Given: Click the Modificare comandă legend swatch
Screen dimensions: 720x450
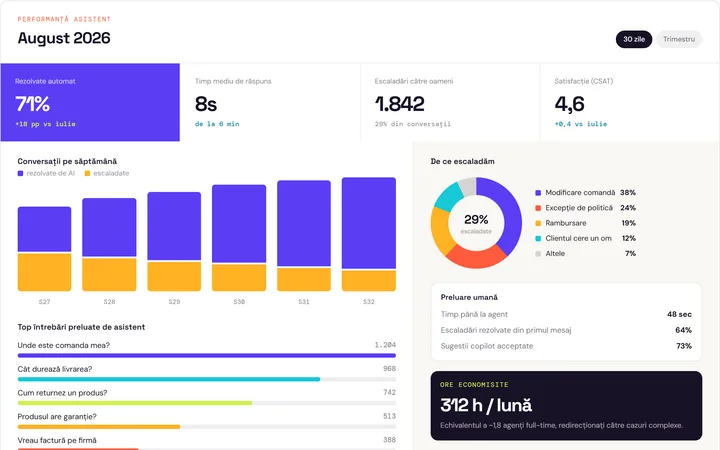Looking at the screenshot, I should pyautogui.click(x=538, y=193).
